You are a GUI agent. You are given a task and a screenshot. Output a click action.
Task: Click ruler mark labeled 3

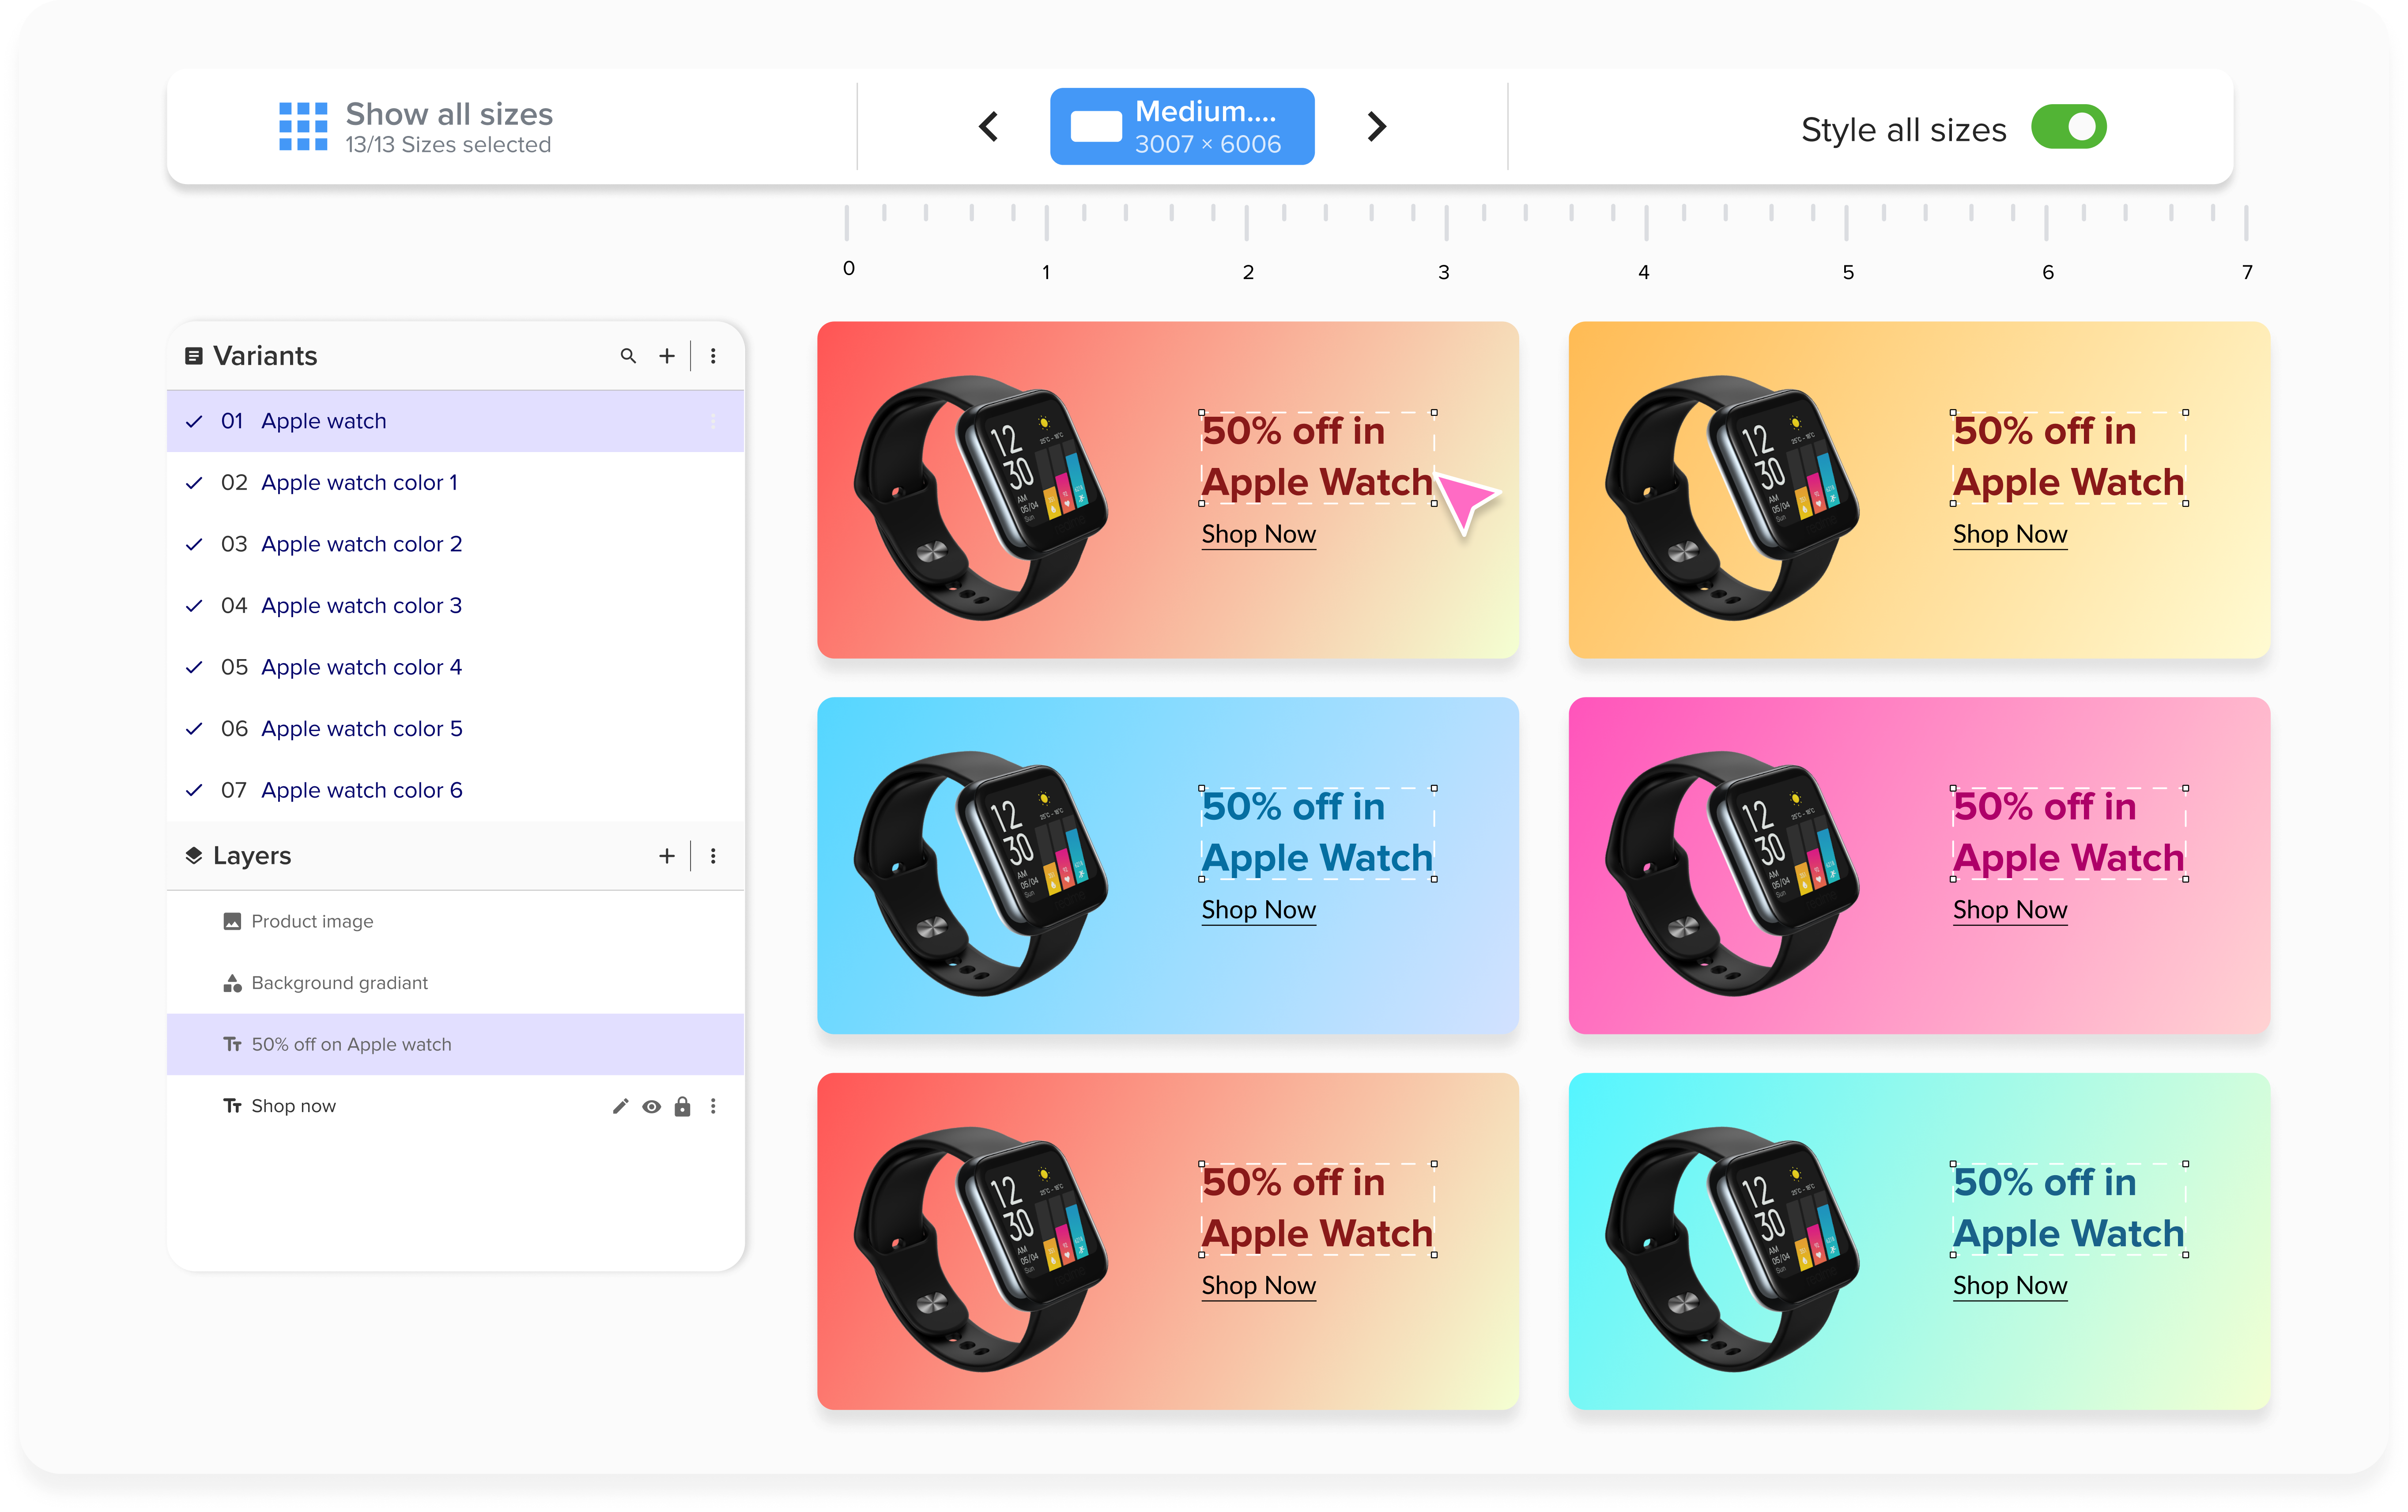pyautogui.click(x=1444, y=272)
